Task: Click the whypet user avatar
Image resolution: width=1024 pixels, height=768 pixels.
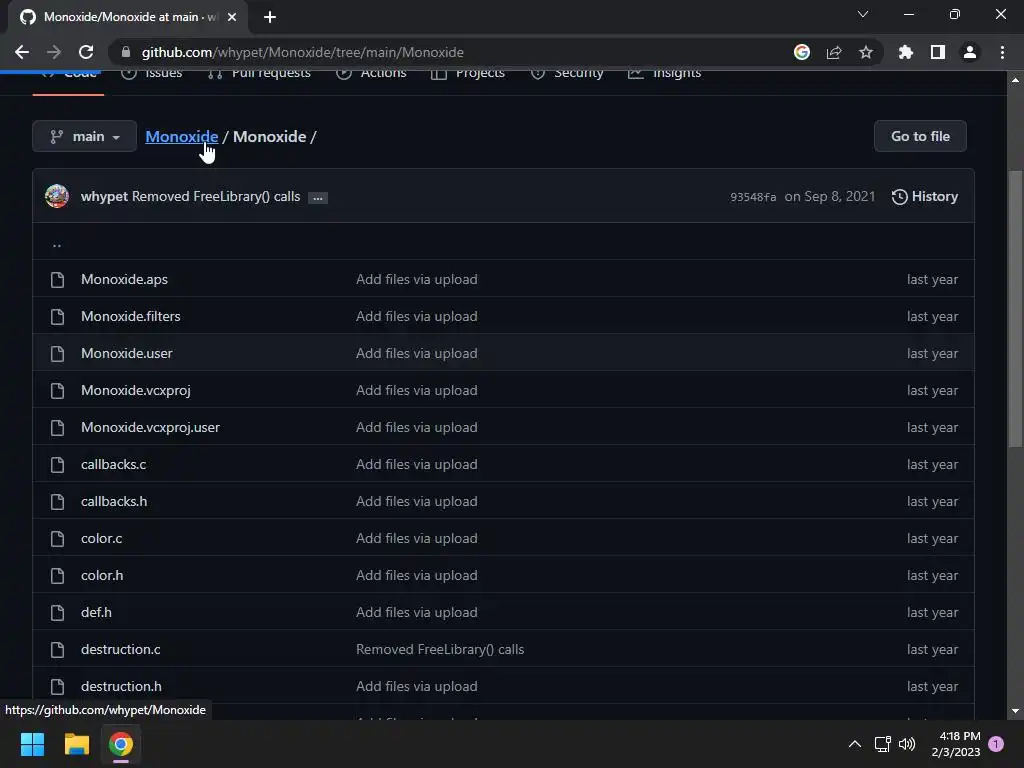Action: pyautogui.click(x=57, y=197)
